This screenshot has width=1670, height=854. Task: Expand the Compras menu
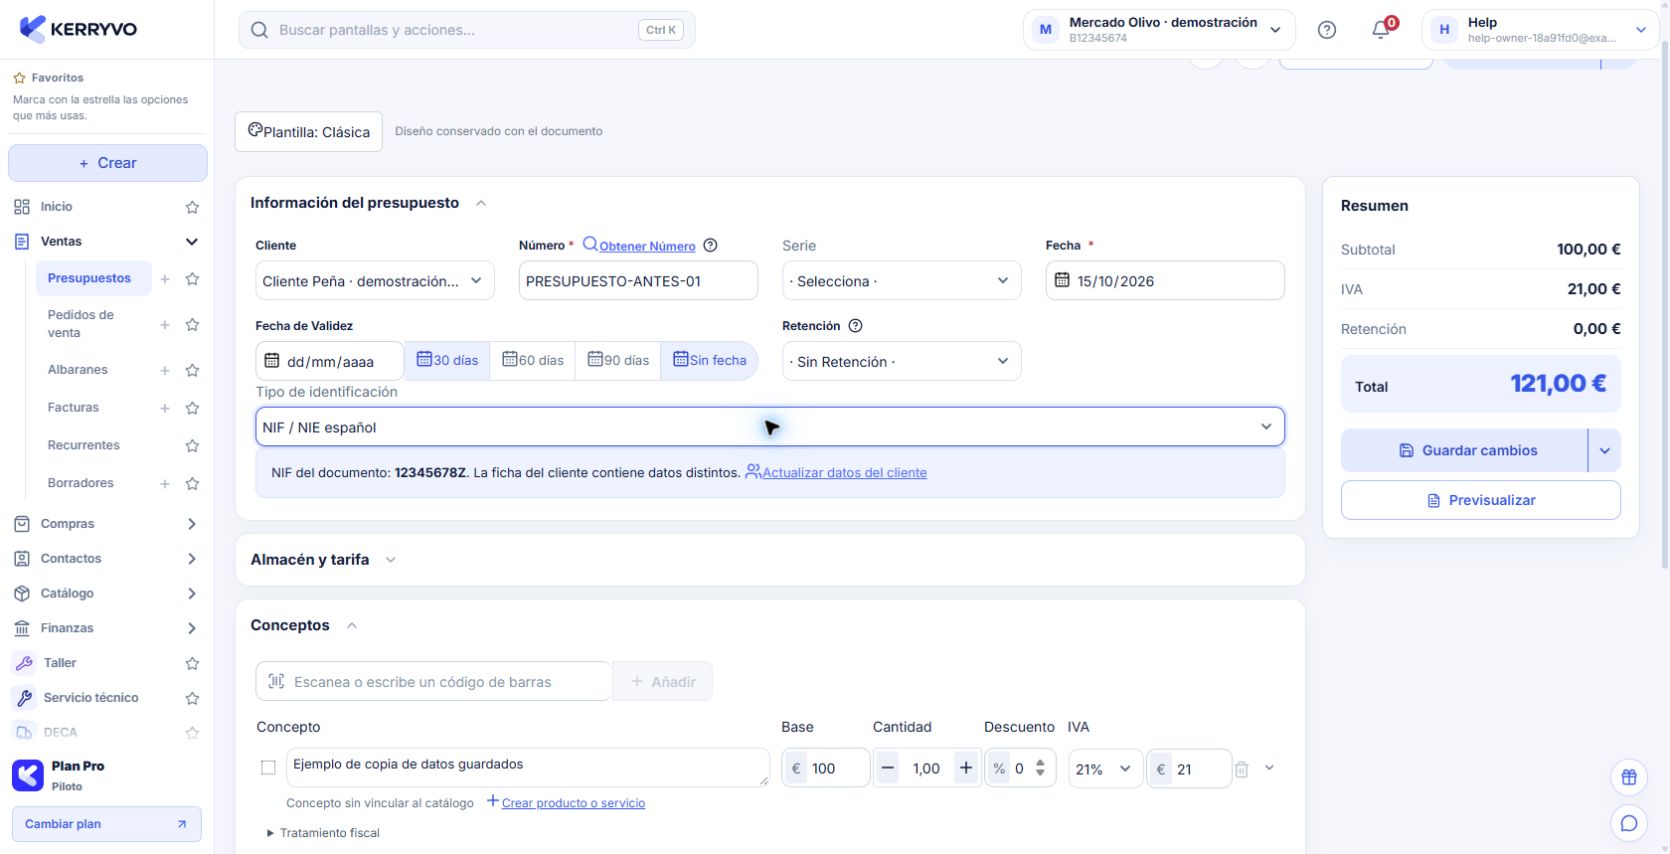pos(192,524)
